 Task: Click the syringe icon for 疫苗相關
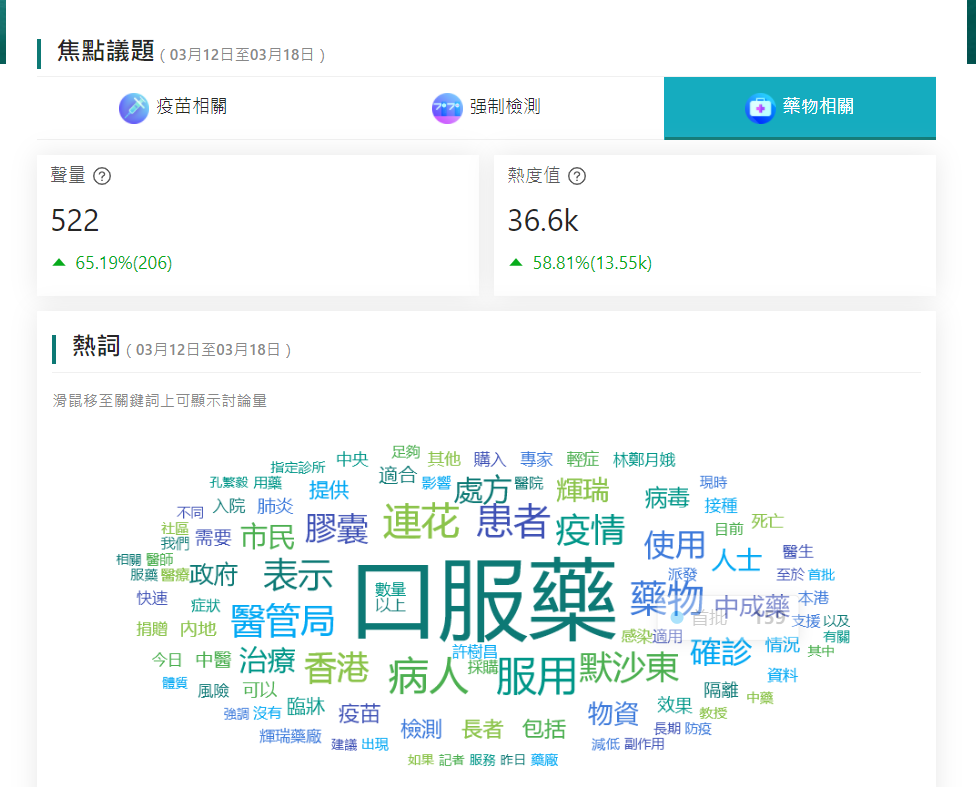click(133, 108)
